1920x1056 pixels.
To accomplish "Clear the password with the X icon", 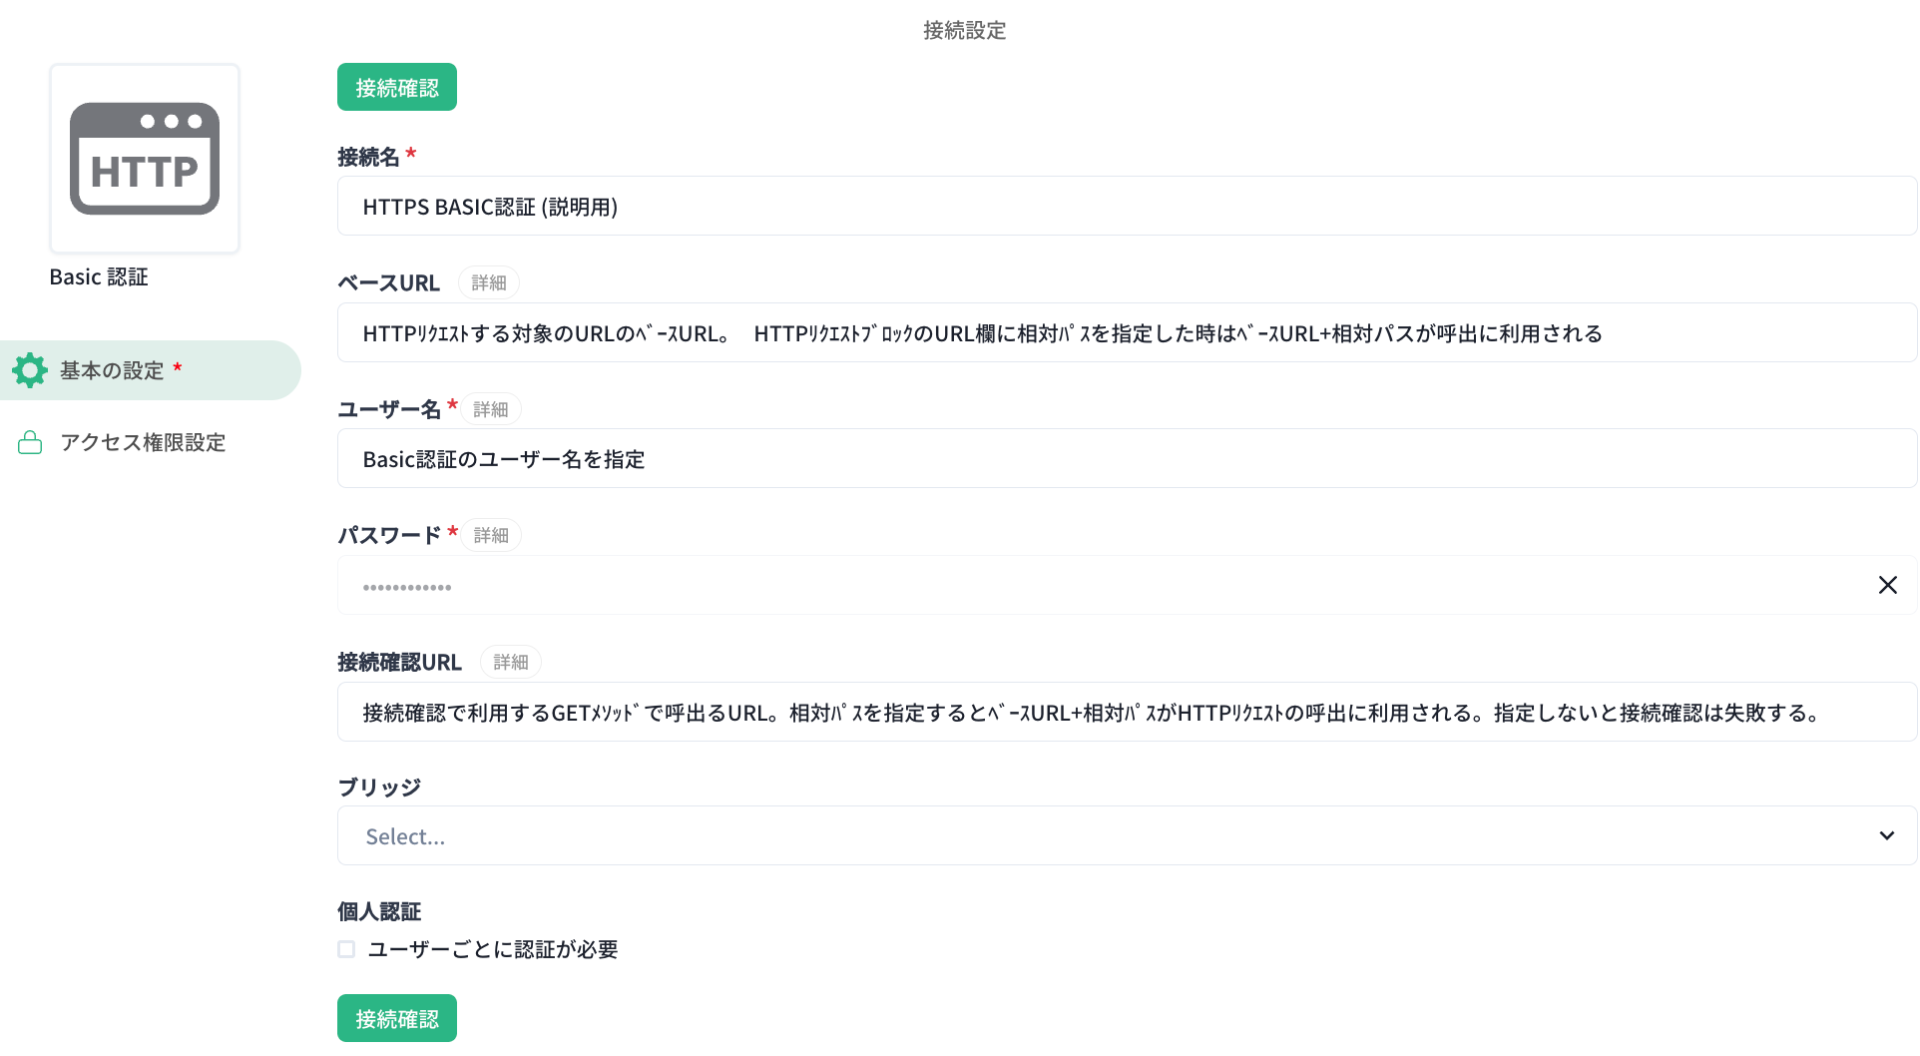I will [1887, 585].
